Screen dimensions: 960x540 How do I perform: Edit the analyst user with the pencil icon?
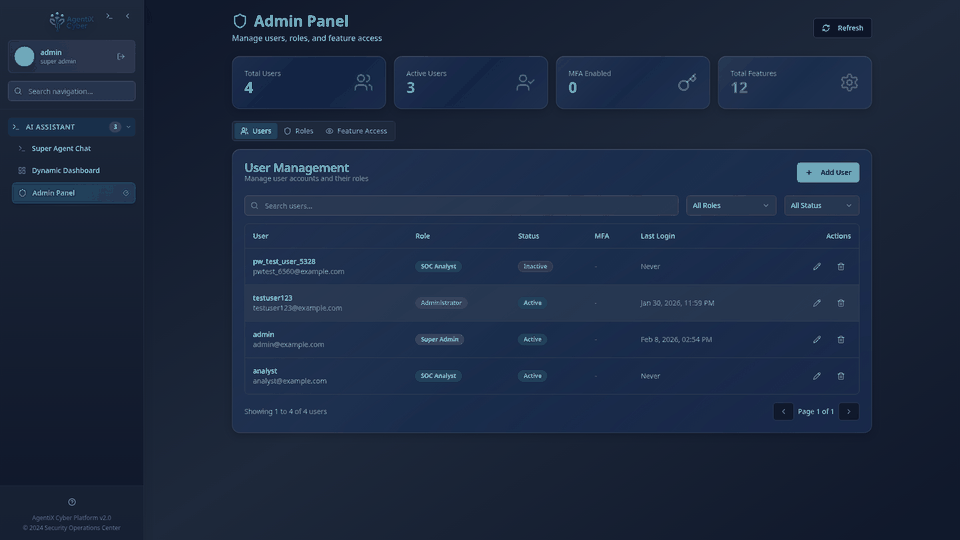click(x=817, y=376)
